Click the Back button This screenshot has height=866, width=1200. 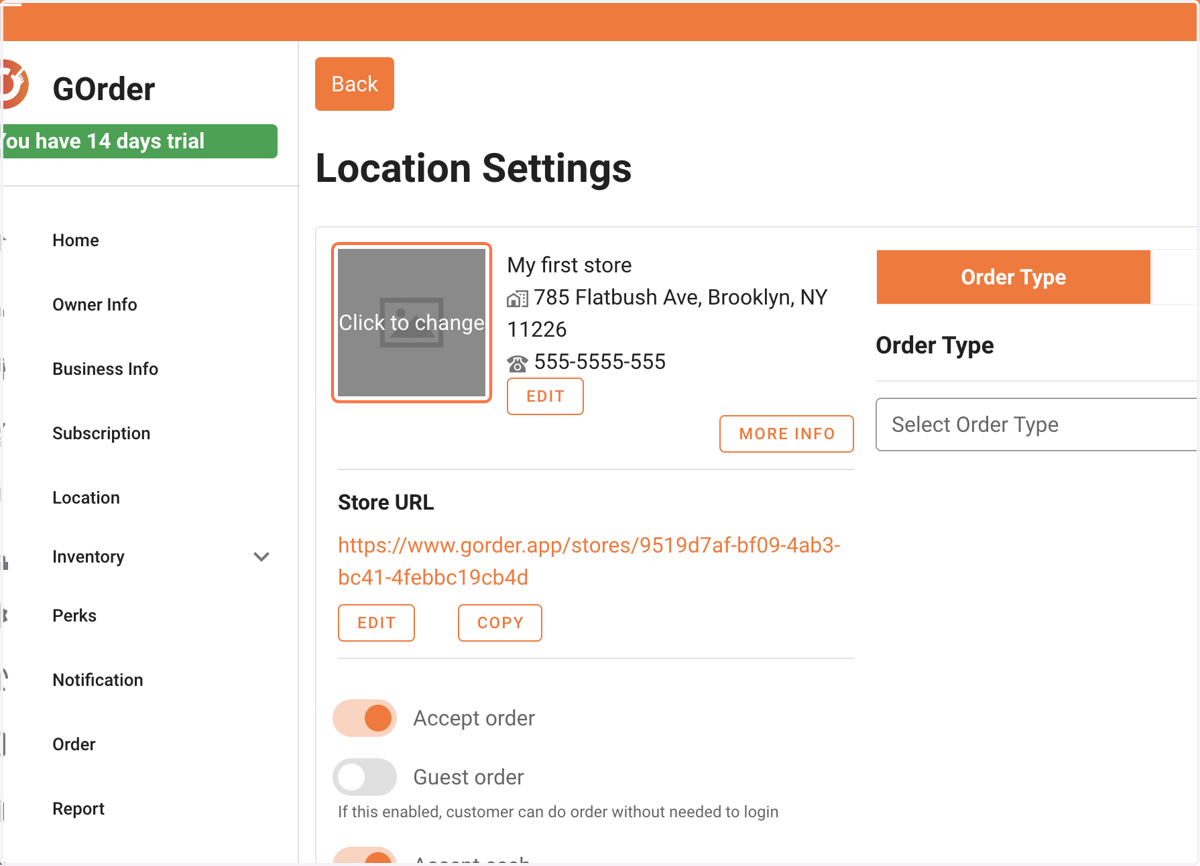coord(354,84)
